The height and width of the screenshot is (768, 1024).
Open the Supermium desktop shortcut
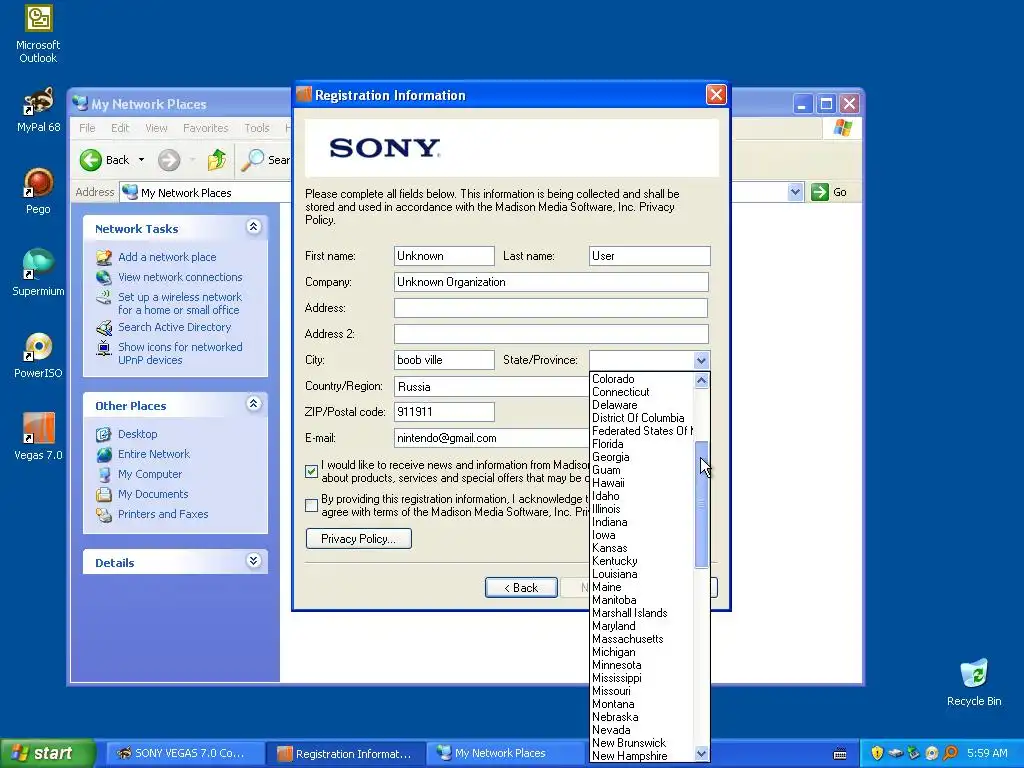pyautogui.click(x=38, y=273)
